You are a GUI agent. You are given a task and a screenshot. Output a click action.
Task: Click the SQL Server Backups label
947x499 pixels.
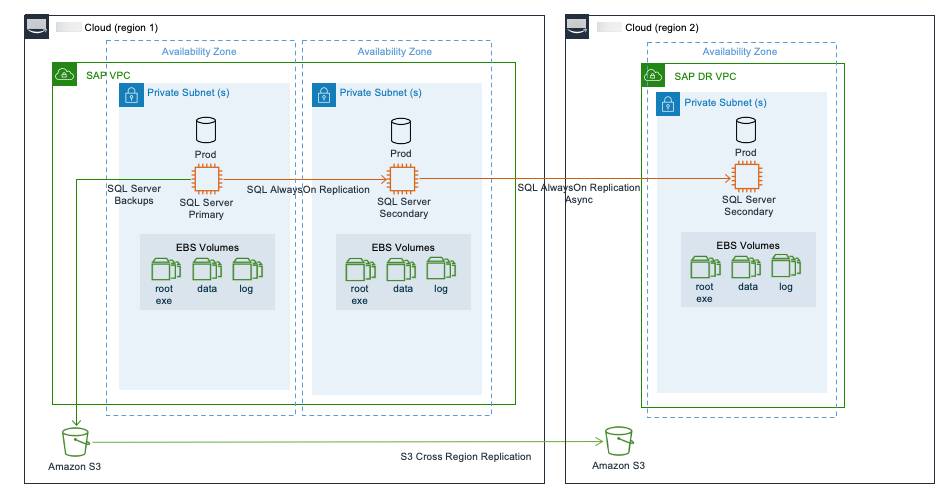coord(132,194)
